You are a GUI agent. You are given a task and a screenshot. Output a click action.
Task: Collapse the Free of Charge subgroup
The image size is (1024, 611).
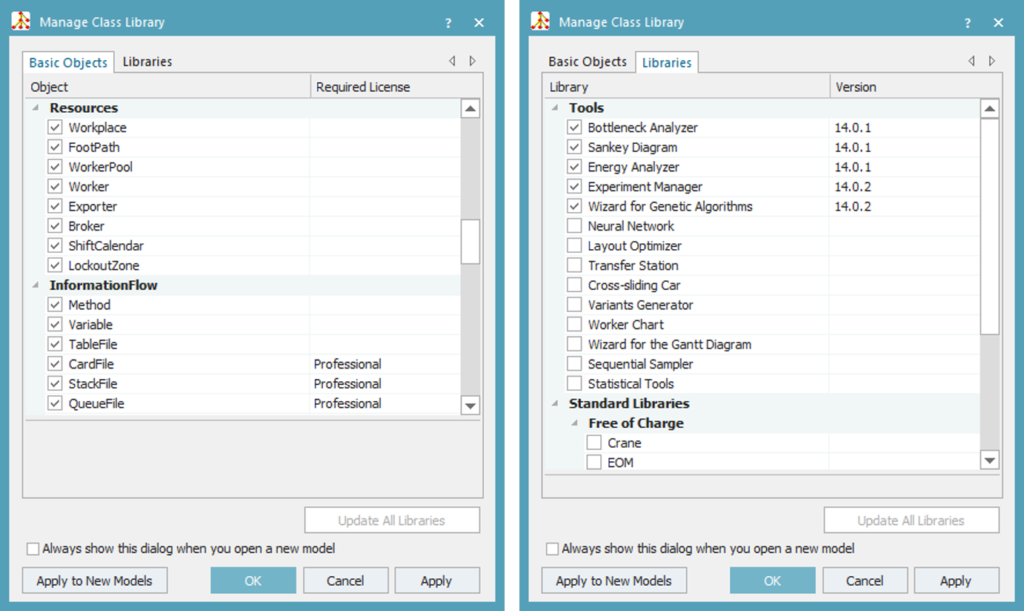pos(574,423)
